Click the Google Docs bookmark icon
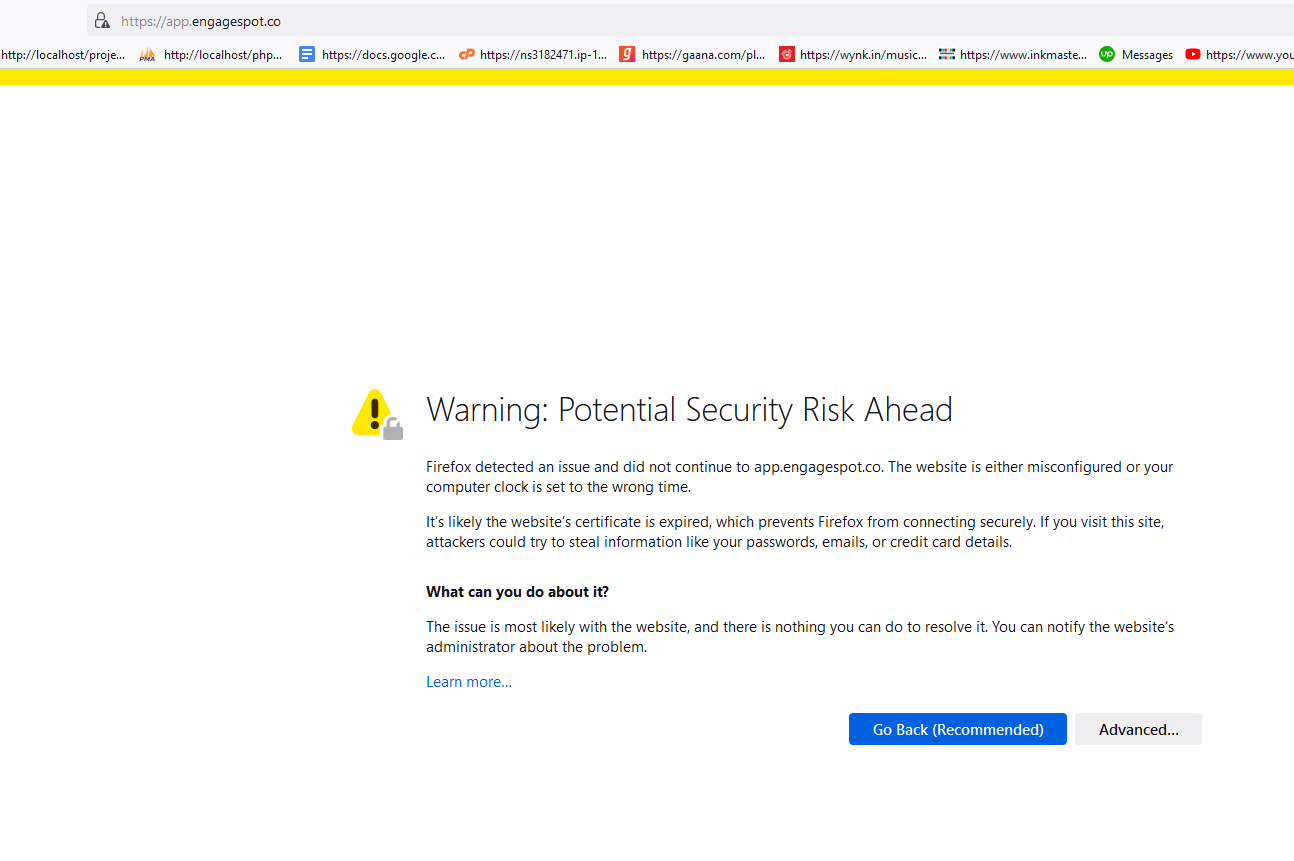This screenshot has width=1294, height=861. point(307,55)
